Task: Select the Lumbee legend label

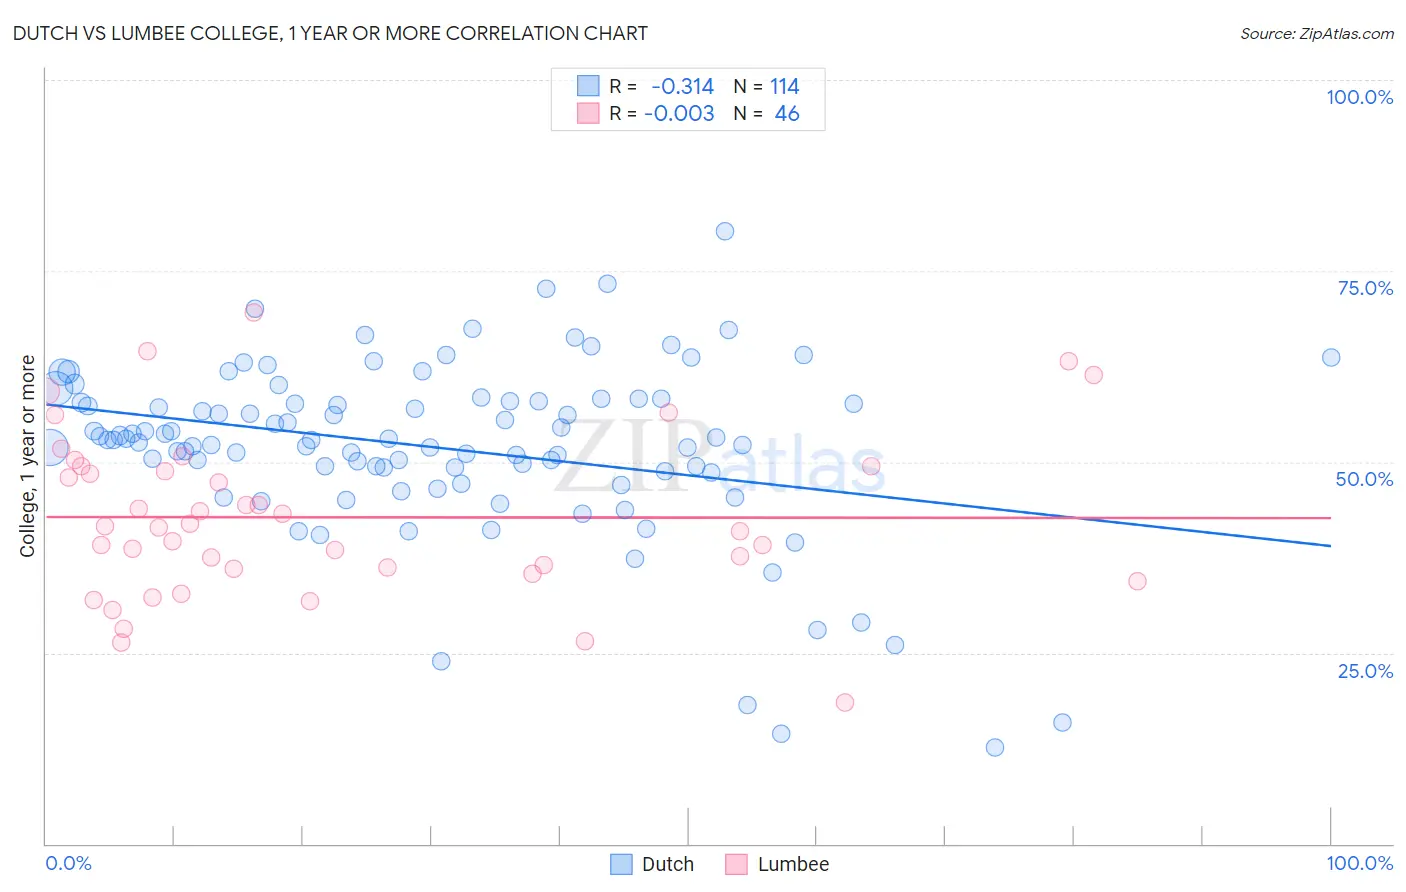Action: pos(794,864)
